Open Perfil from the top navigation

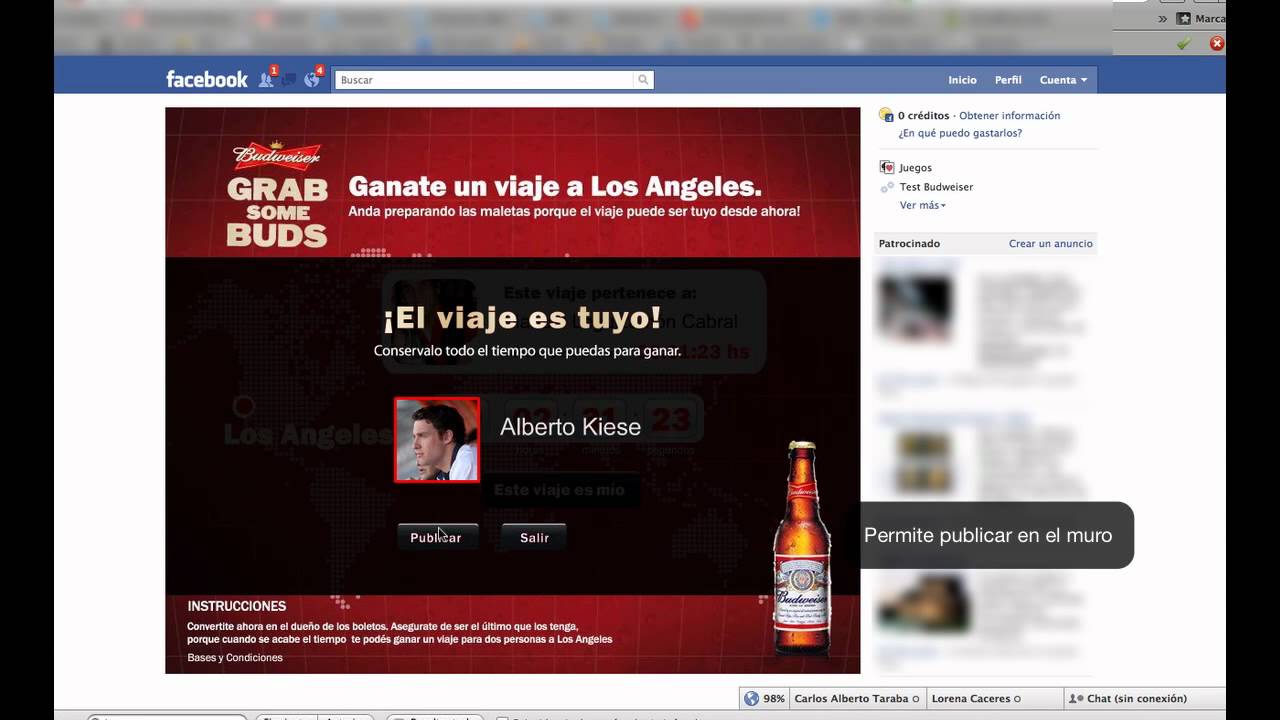tap(1008, 80)
